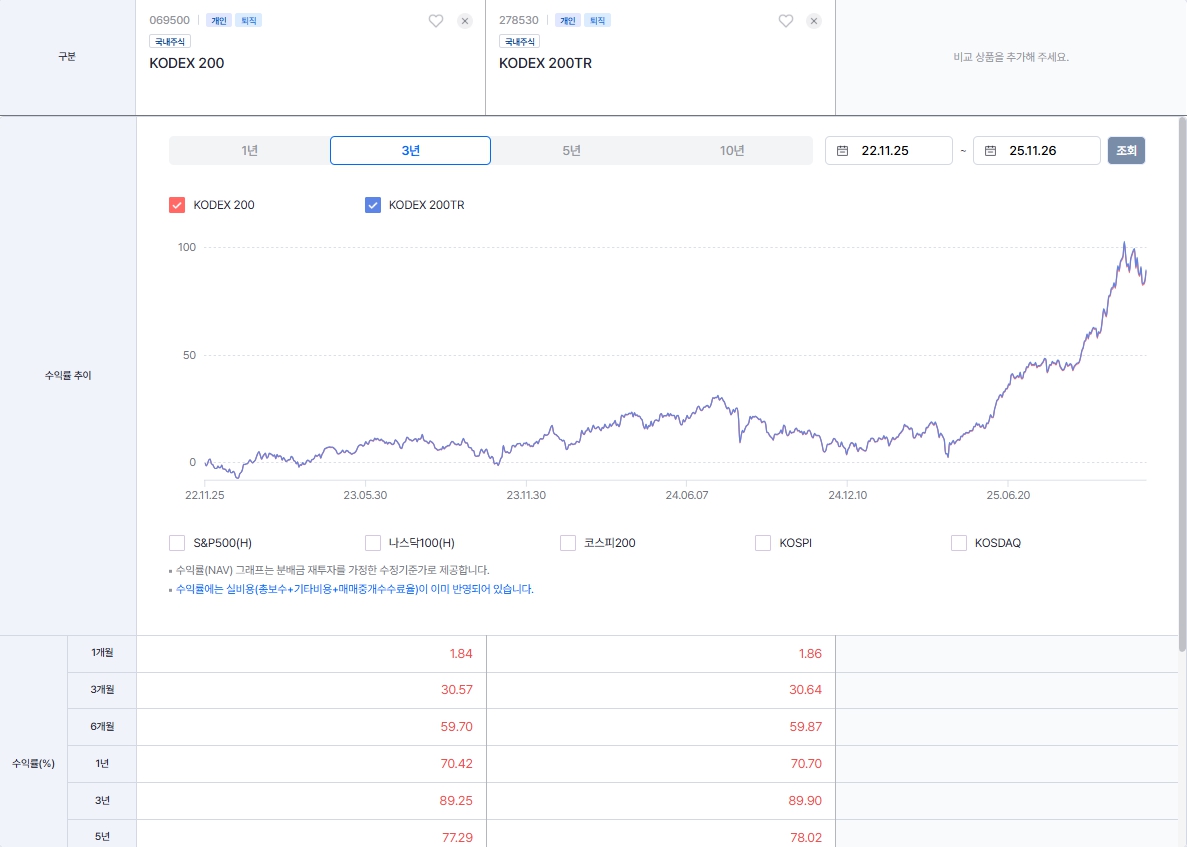1187x847 pixels.
Task: Remove KODEX 200 from comparison
Action: point(465,21)
